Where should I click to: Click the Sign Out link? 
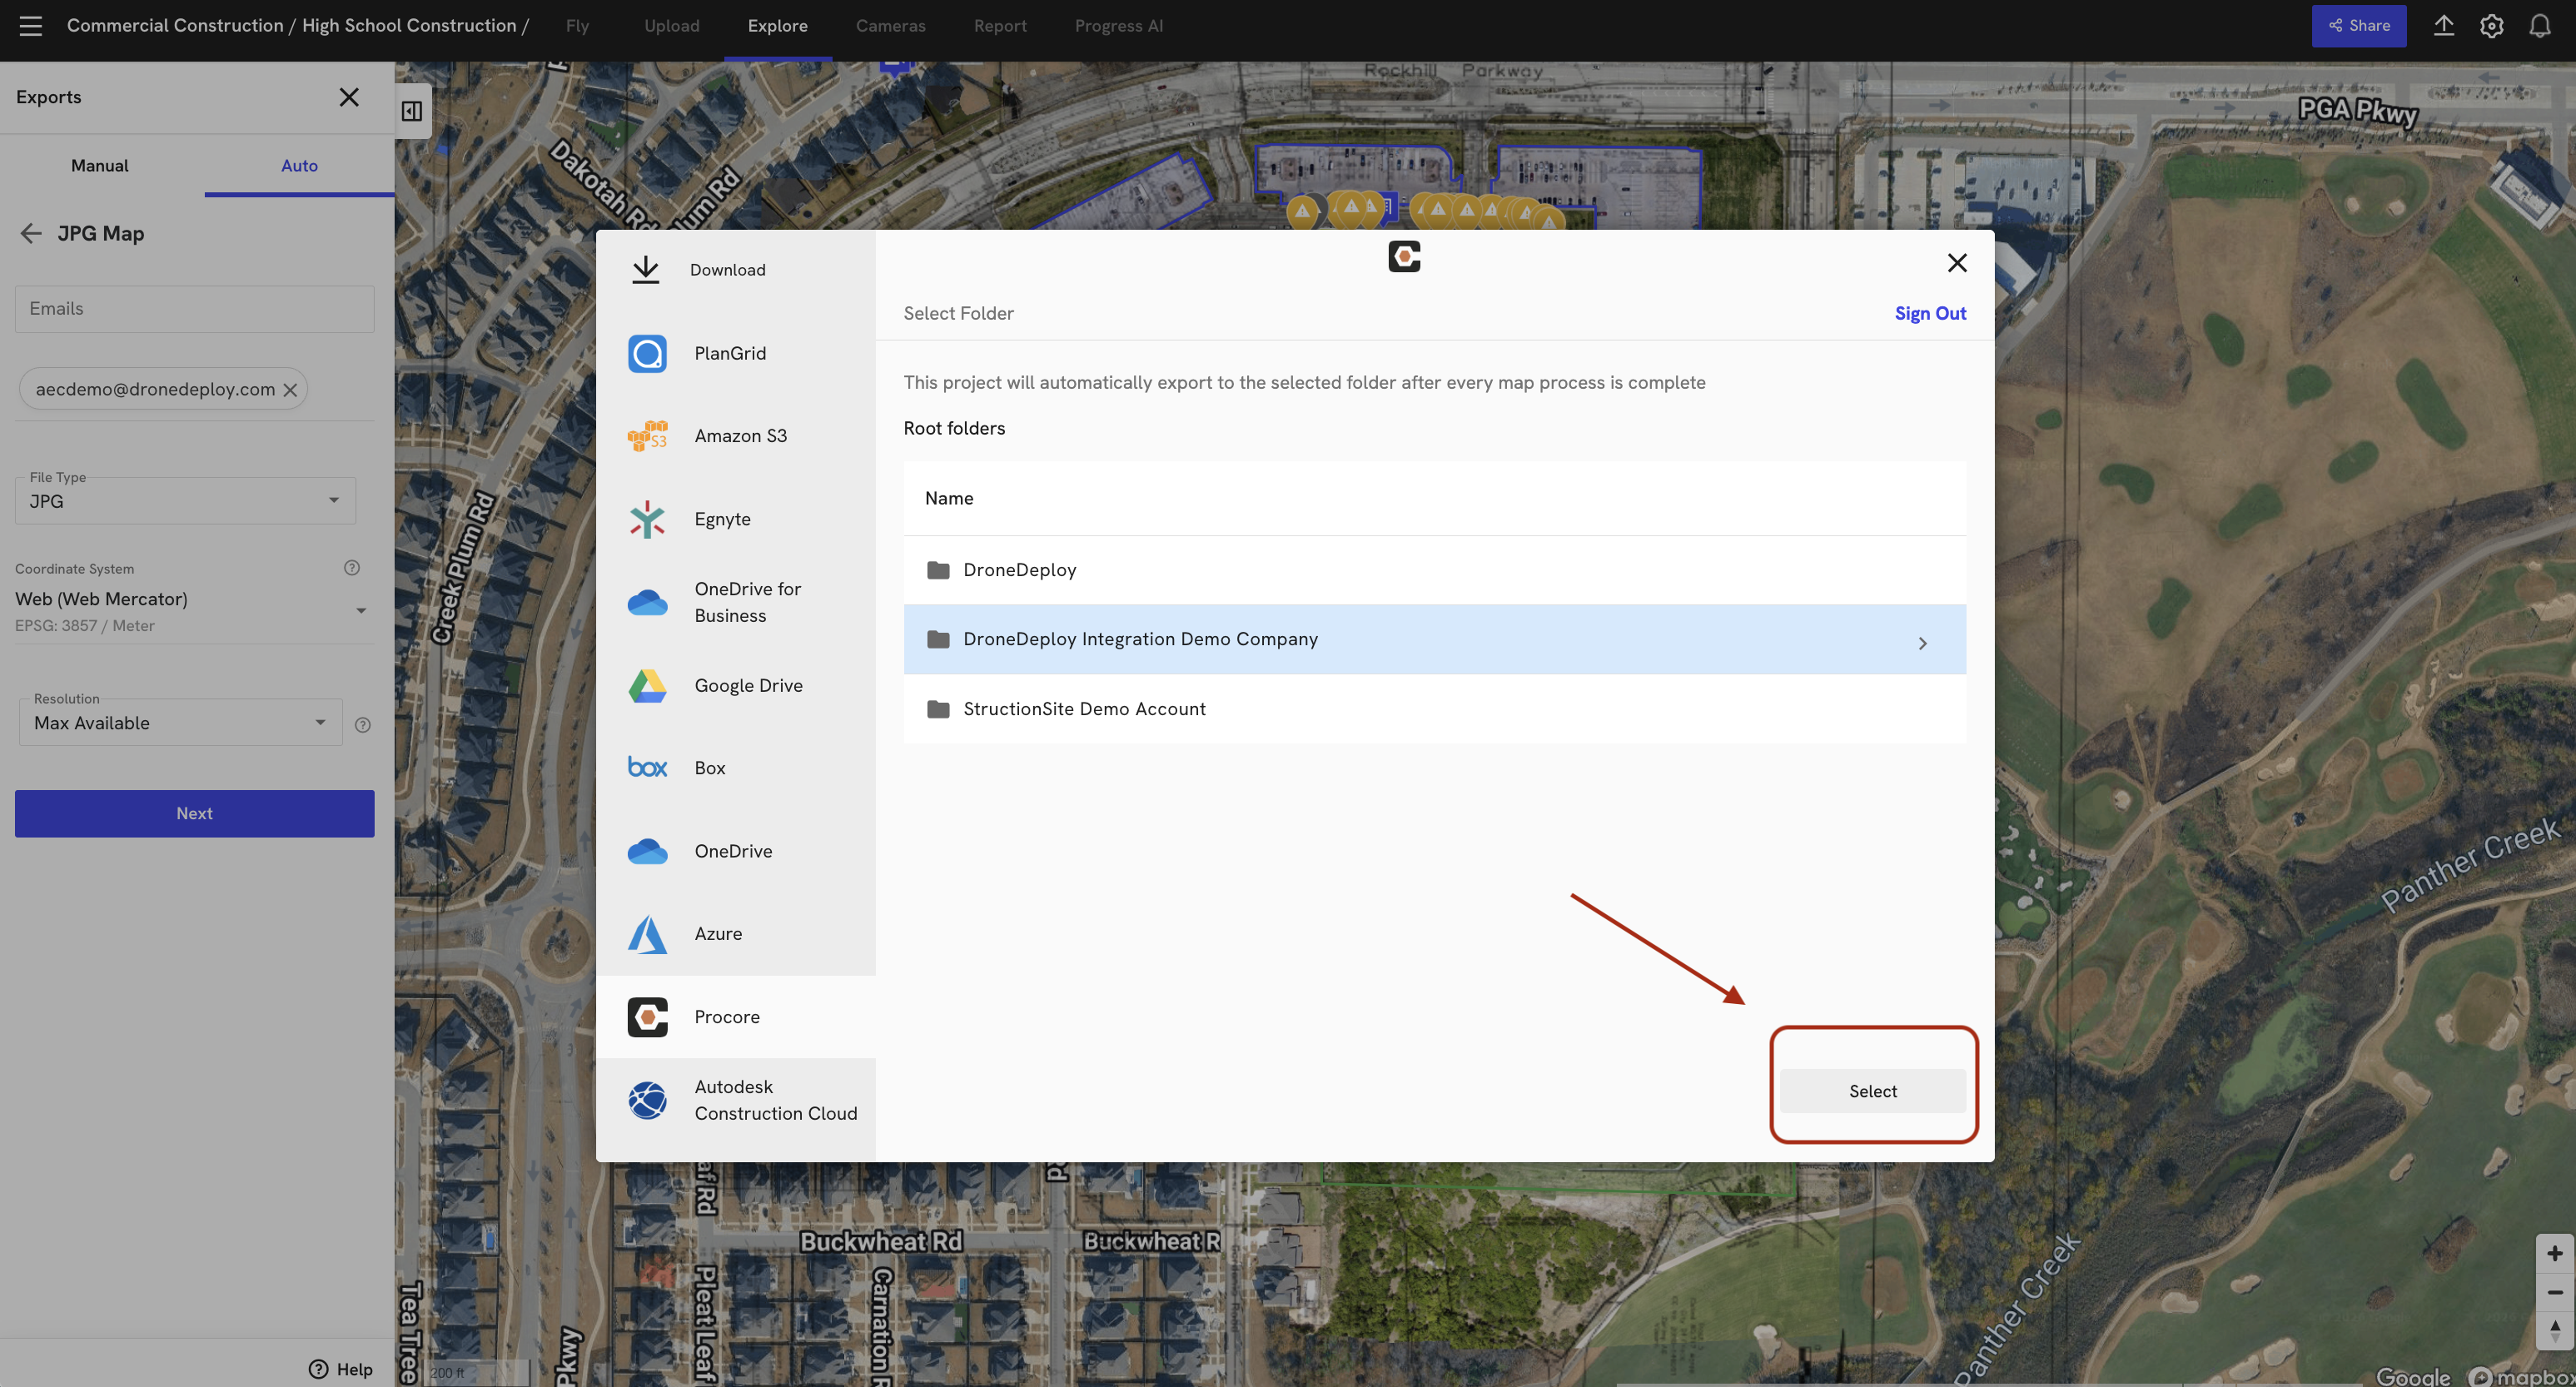[1930, 313]
